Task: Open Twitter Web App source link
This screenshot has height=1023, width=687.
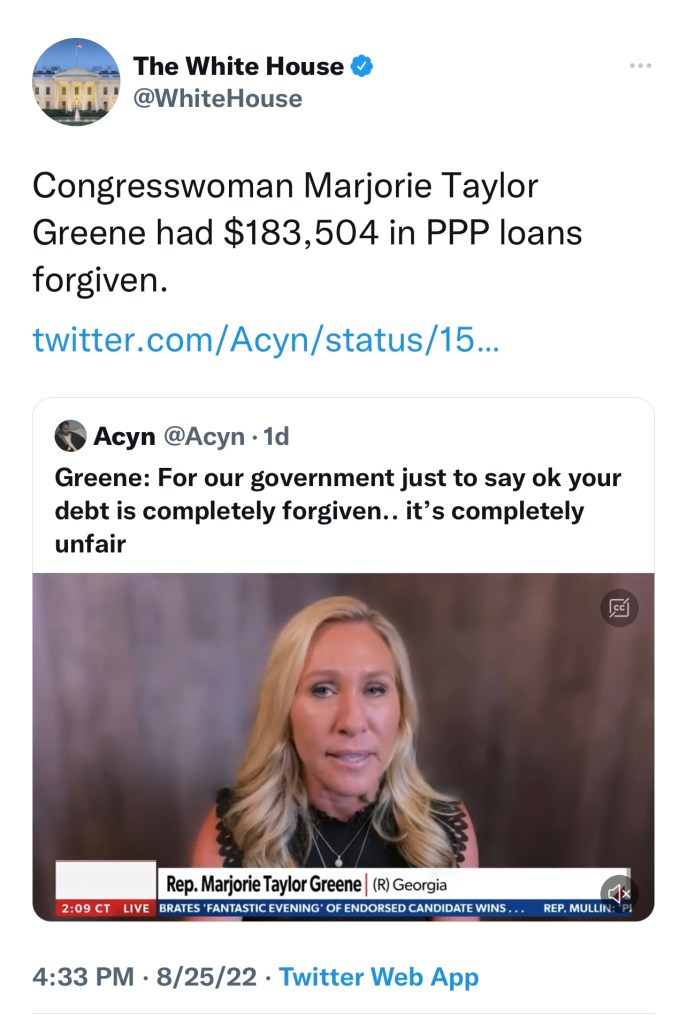Action: point(379,977)
